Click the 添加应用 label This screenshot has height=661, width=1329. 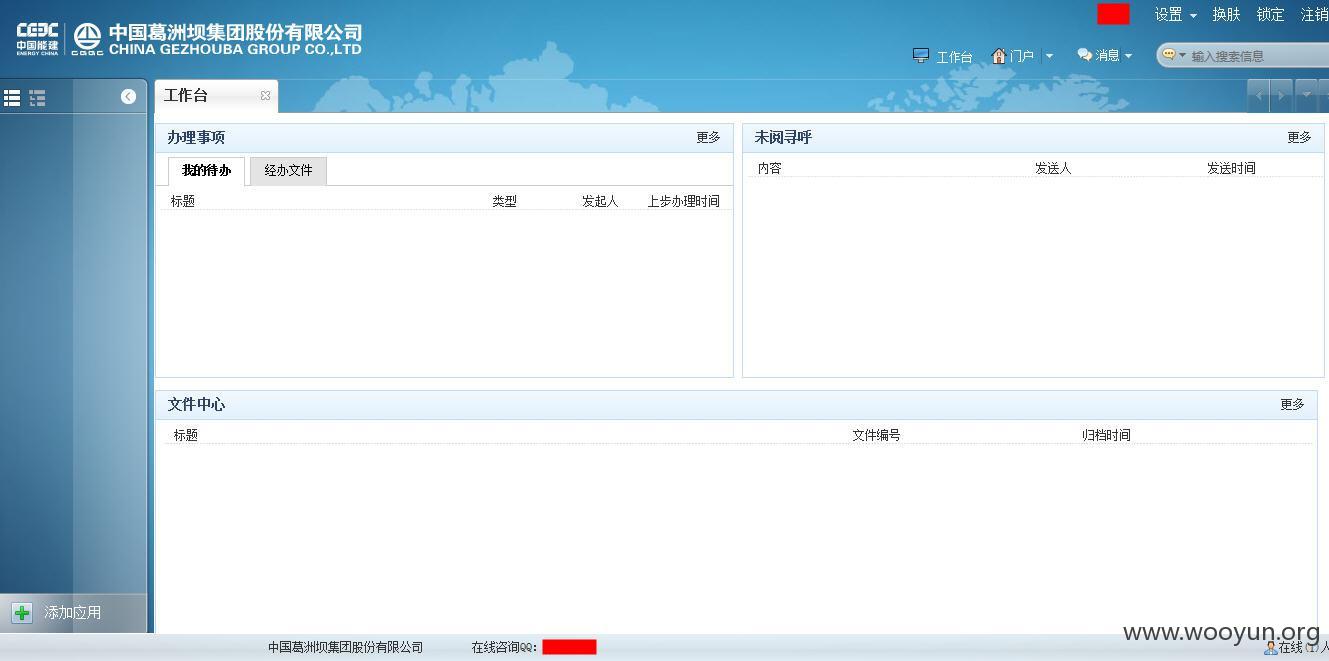click(x=72, y=612)
